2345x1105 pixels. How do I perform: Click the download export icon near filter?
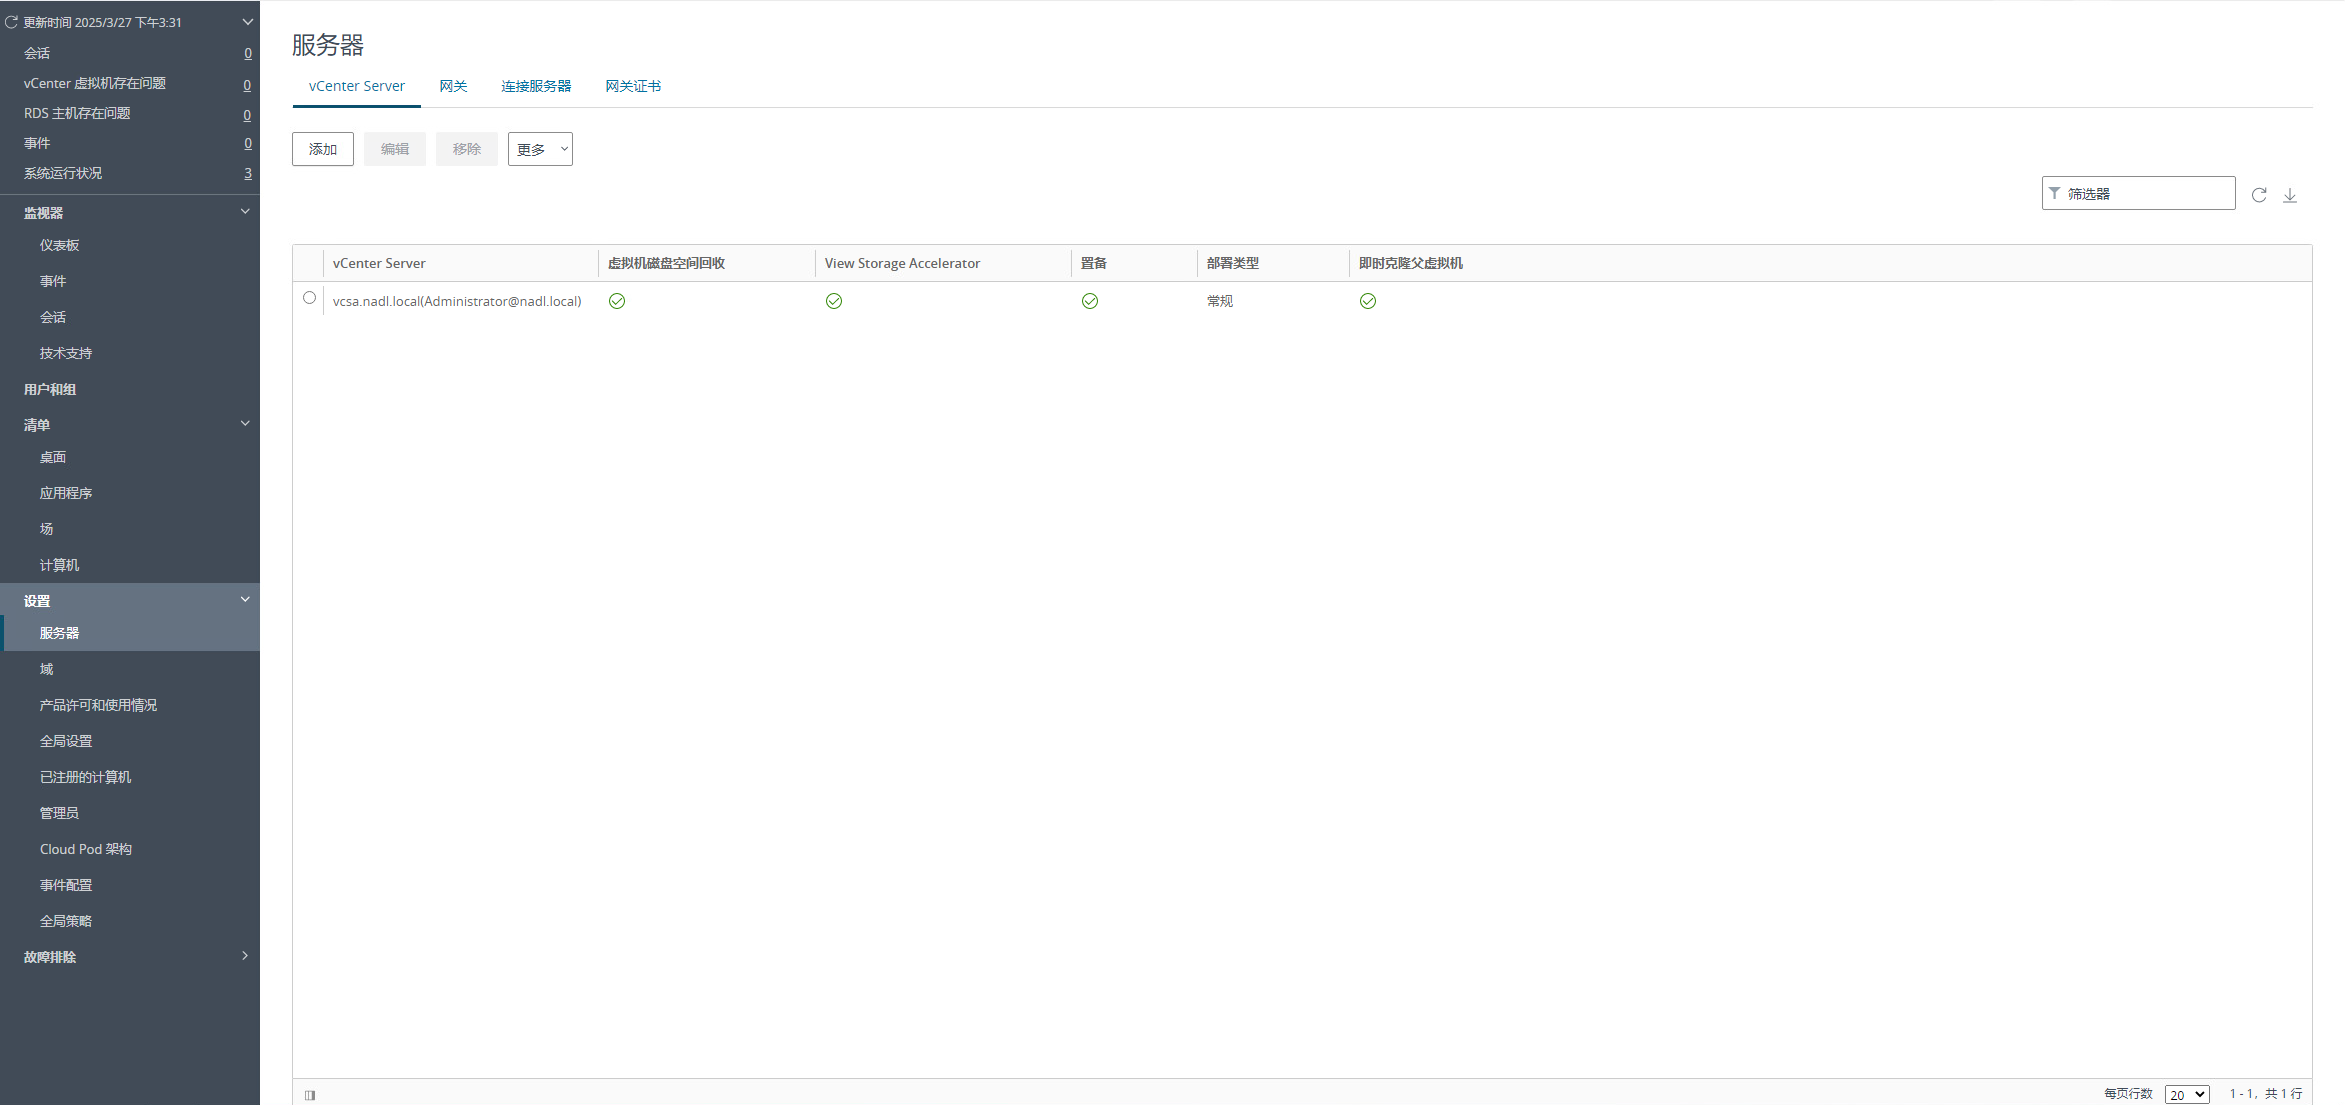2290,195
